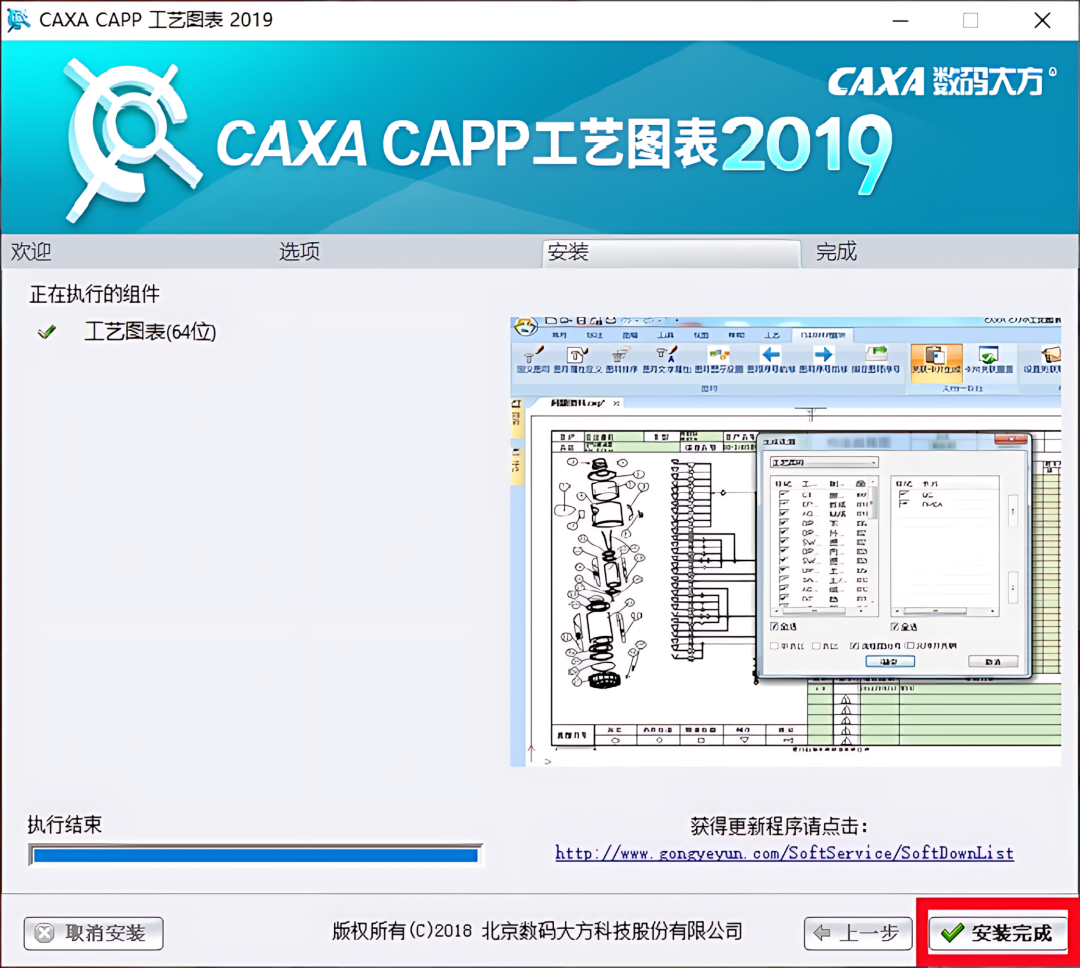Close the installer window
Image resolution: width=1080 pixels, height=968 pixels.
click(1042, 20)
